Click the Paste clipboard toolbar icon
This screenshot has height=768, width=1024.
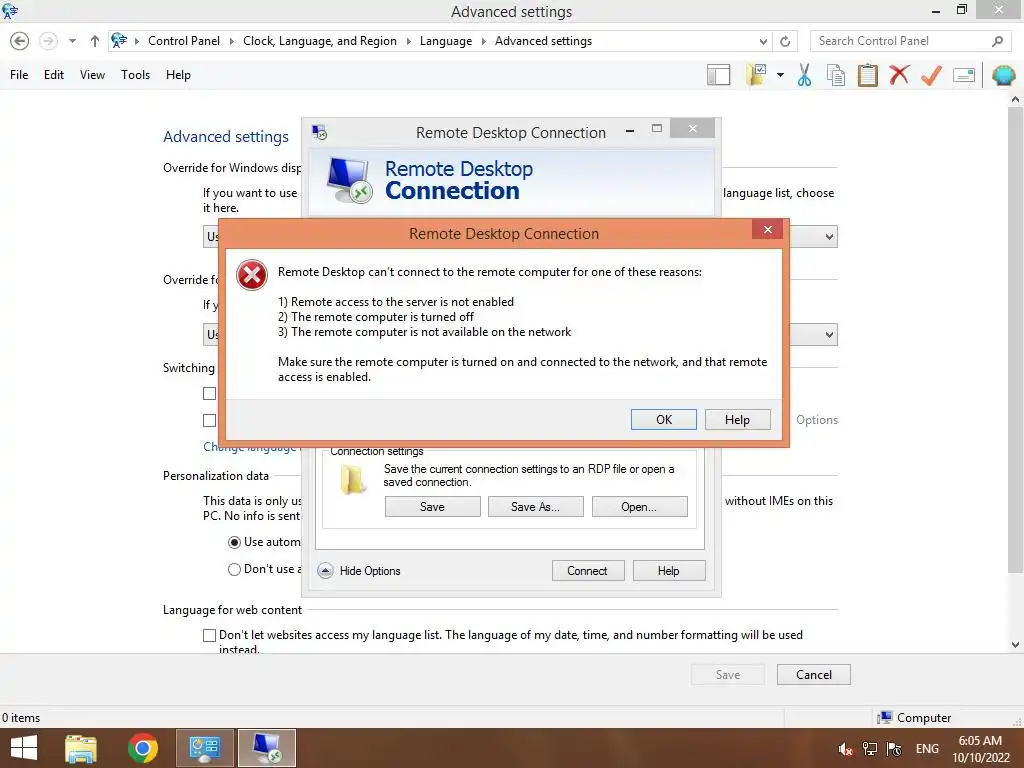click(x=867, y=75)
